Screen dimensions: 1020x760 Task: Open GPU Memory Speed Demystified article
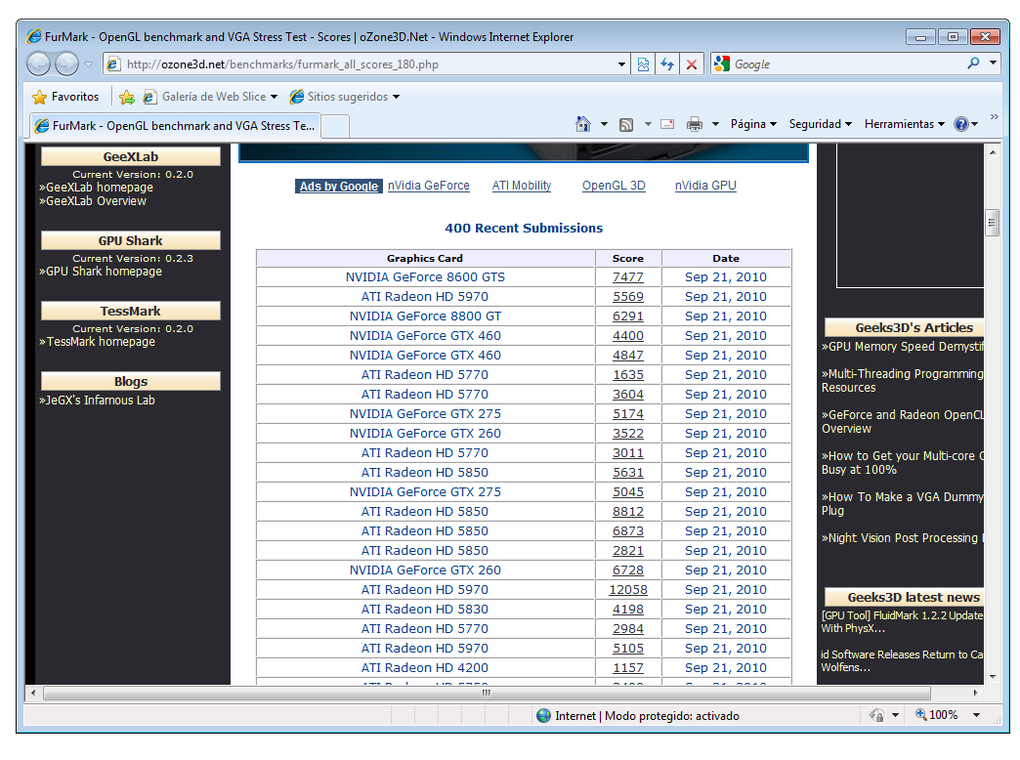(903, 347)
